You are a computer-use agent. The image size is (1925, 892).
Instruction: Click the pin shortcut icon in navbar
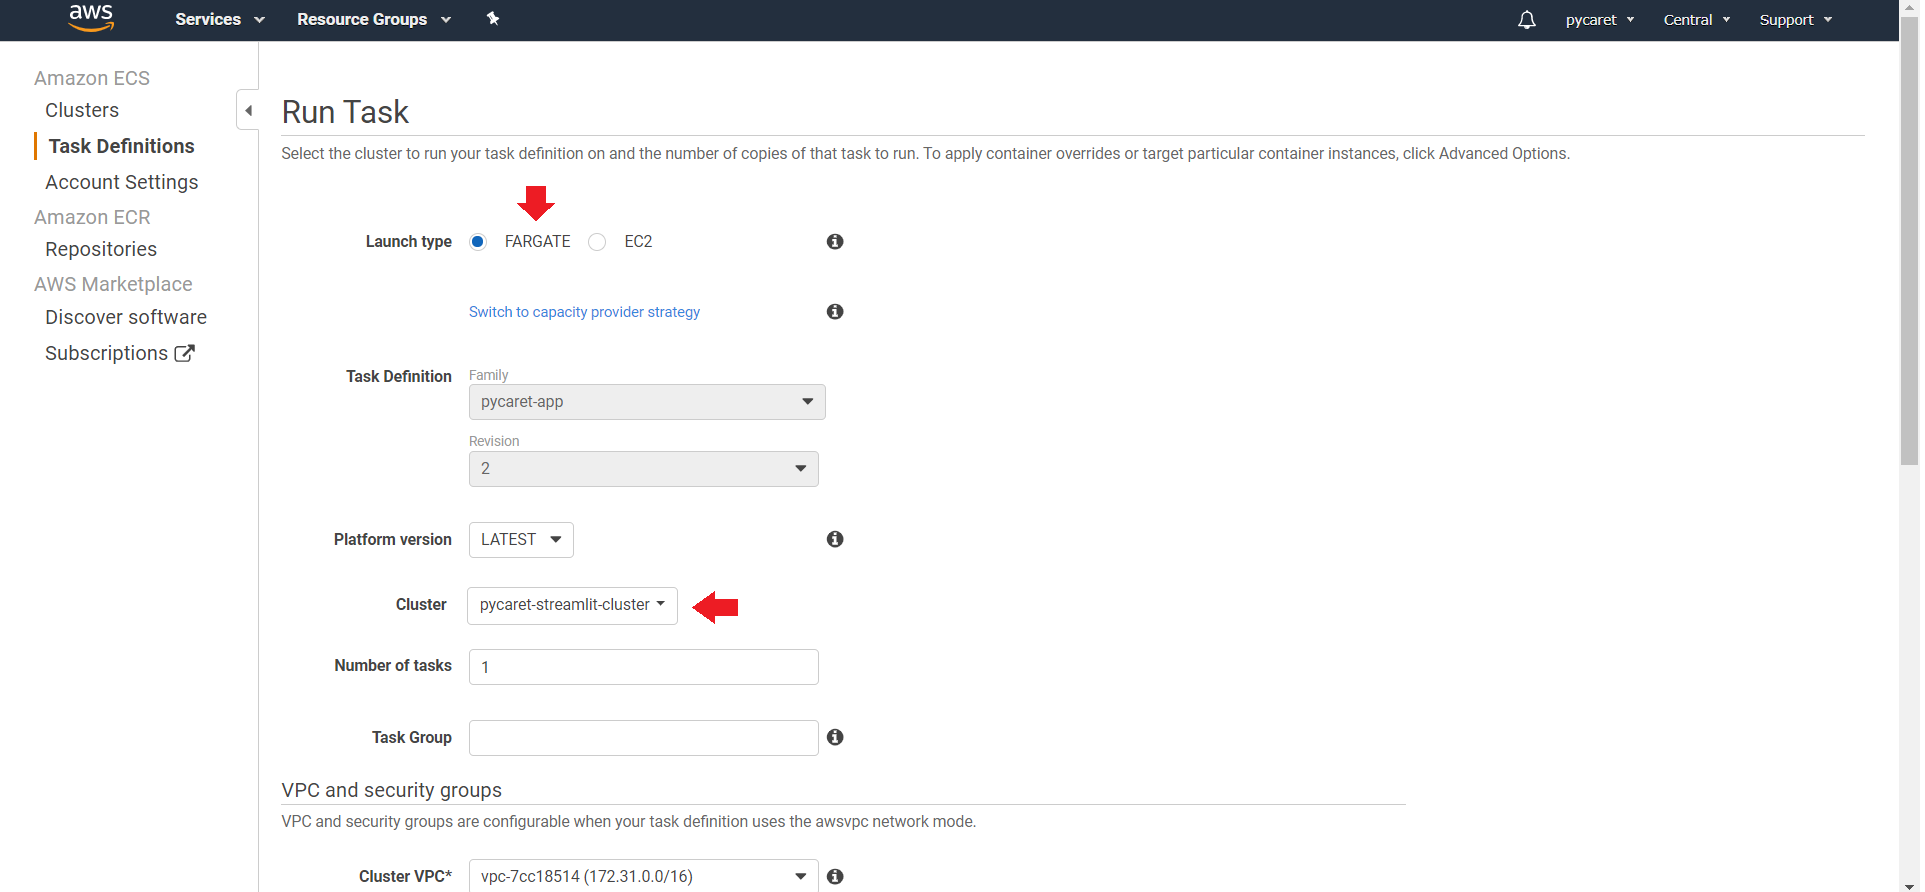pos(492,19)
